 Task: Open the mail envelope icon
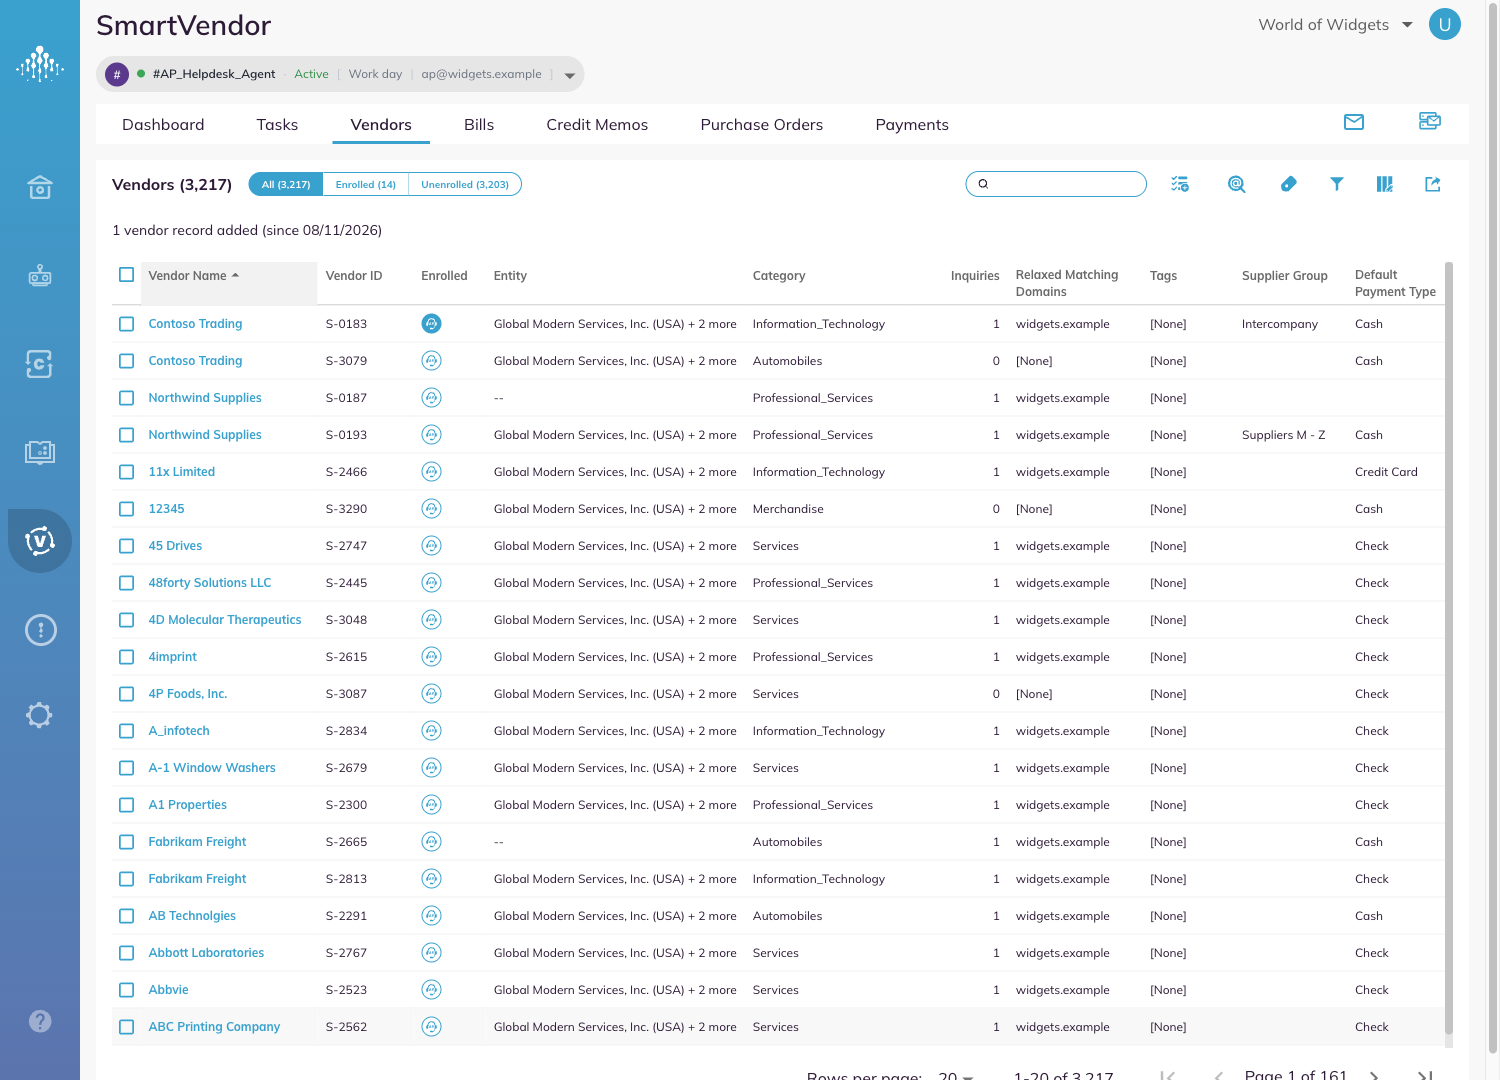pyautogui.click(x=1354, y=122)
